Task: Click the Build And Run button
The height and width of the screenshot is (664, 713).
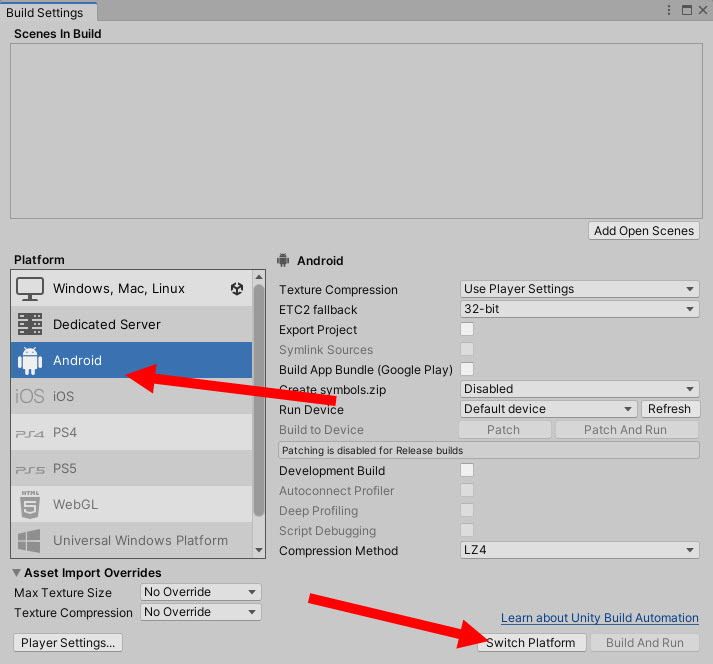Action: click(x=645, y=643)
